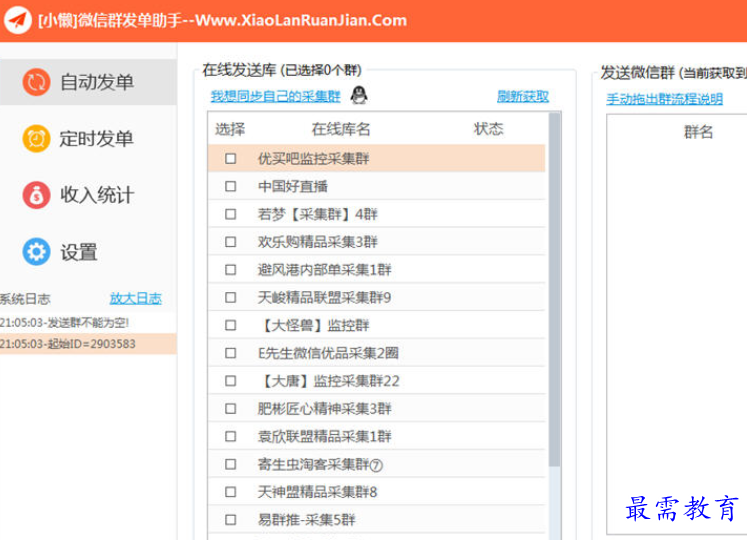The width and height of the screenshot is (747, 540).
Task: Click row text 天神盟精品采集群8
Action: click(317, 491)
